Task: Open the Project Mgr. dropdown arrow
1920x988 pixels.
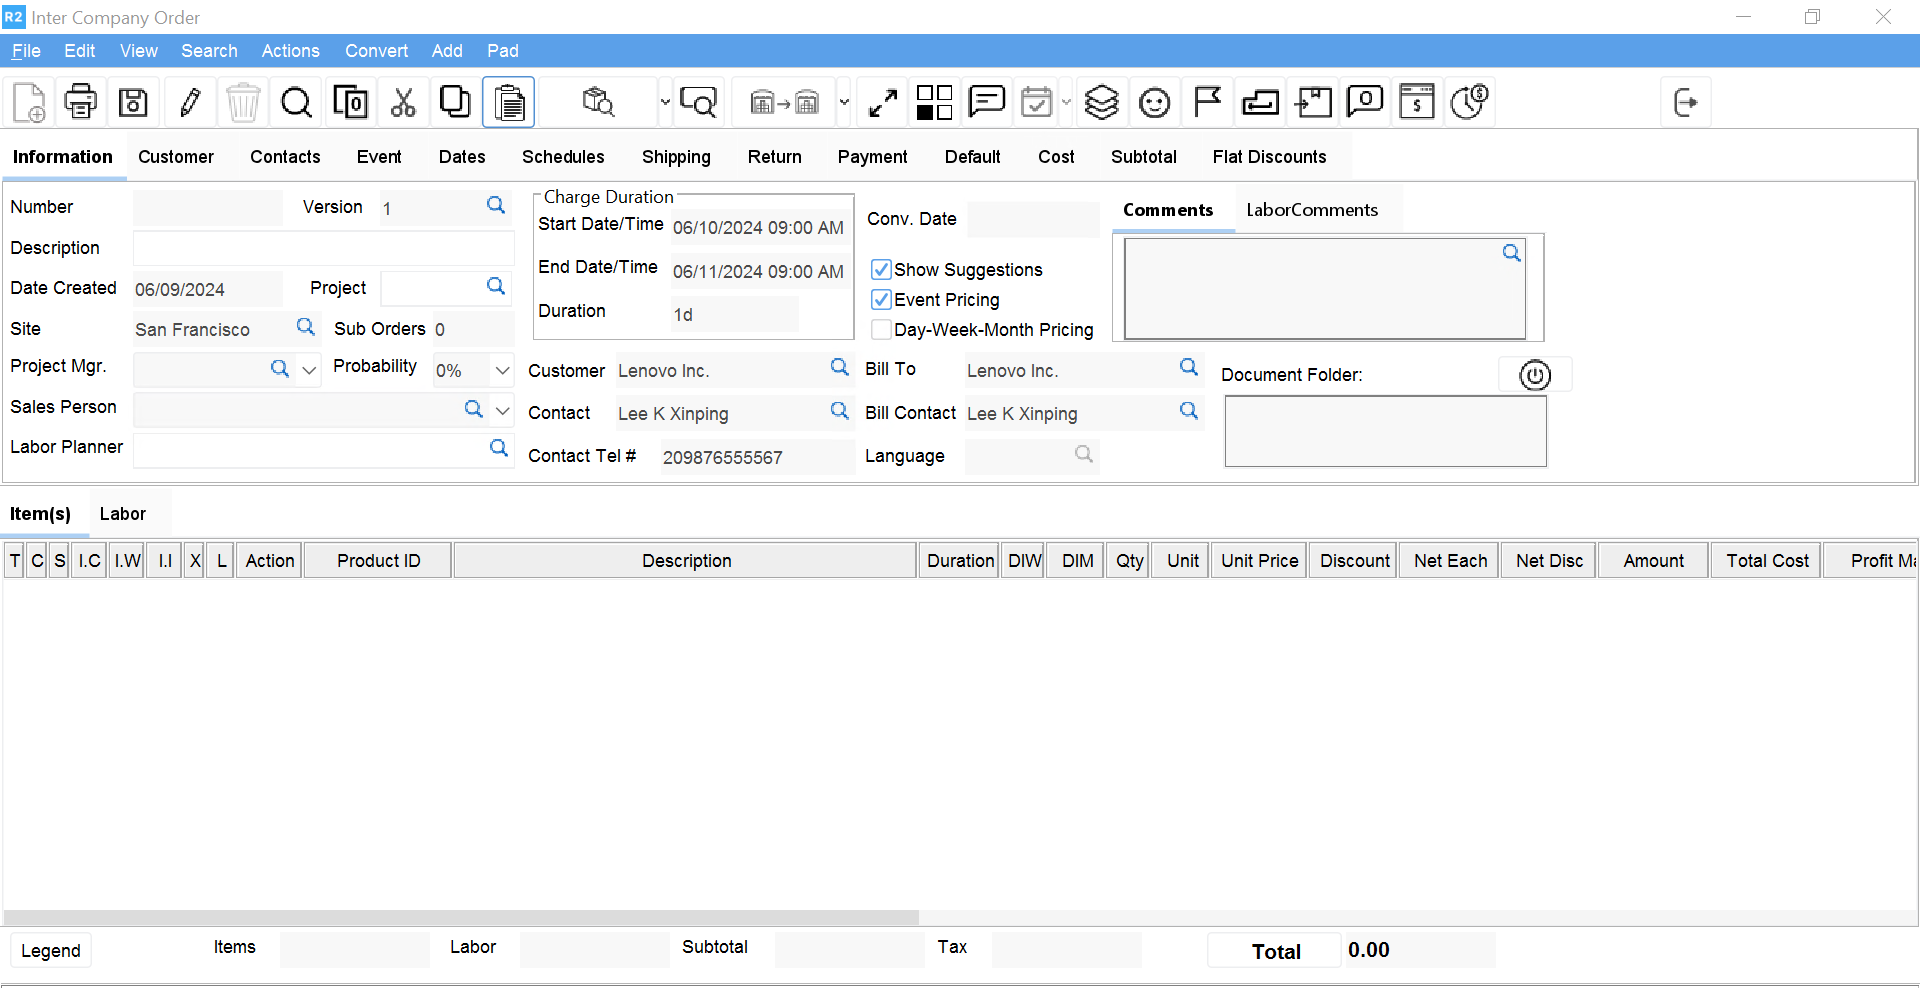Action: coord(309,369)
